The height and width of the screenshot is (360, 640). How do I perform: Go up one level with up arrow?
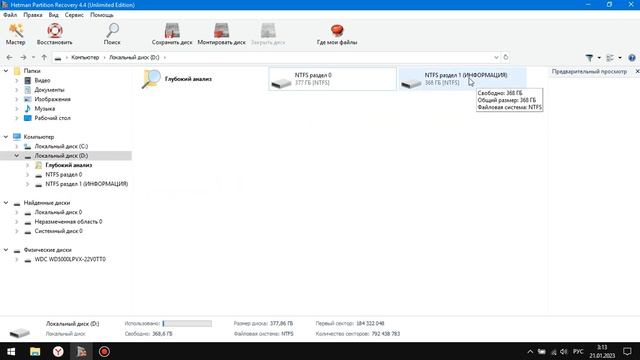[44, 58]
